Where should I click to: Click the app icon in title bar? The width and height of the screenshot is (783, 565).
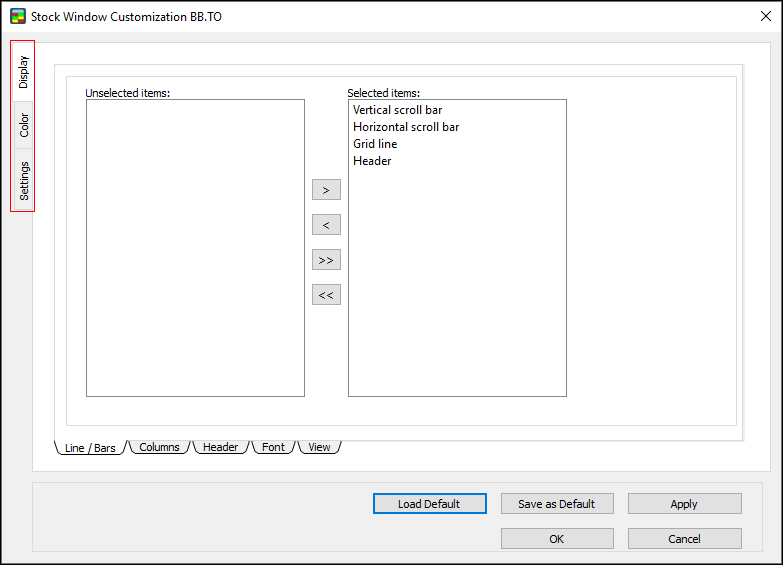tap(17, 16)
